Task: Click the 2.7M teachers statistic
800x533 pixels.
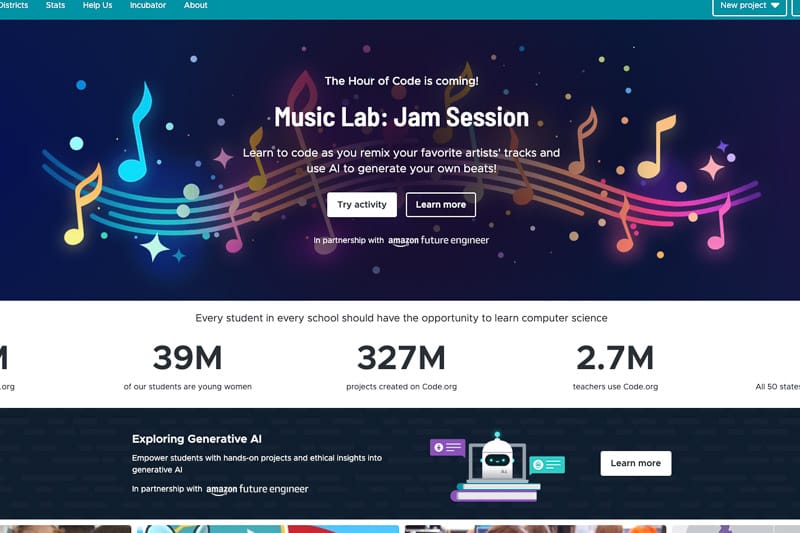Action: (x=615, y=366)
